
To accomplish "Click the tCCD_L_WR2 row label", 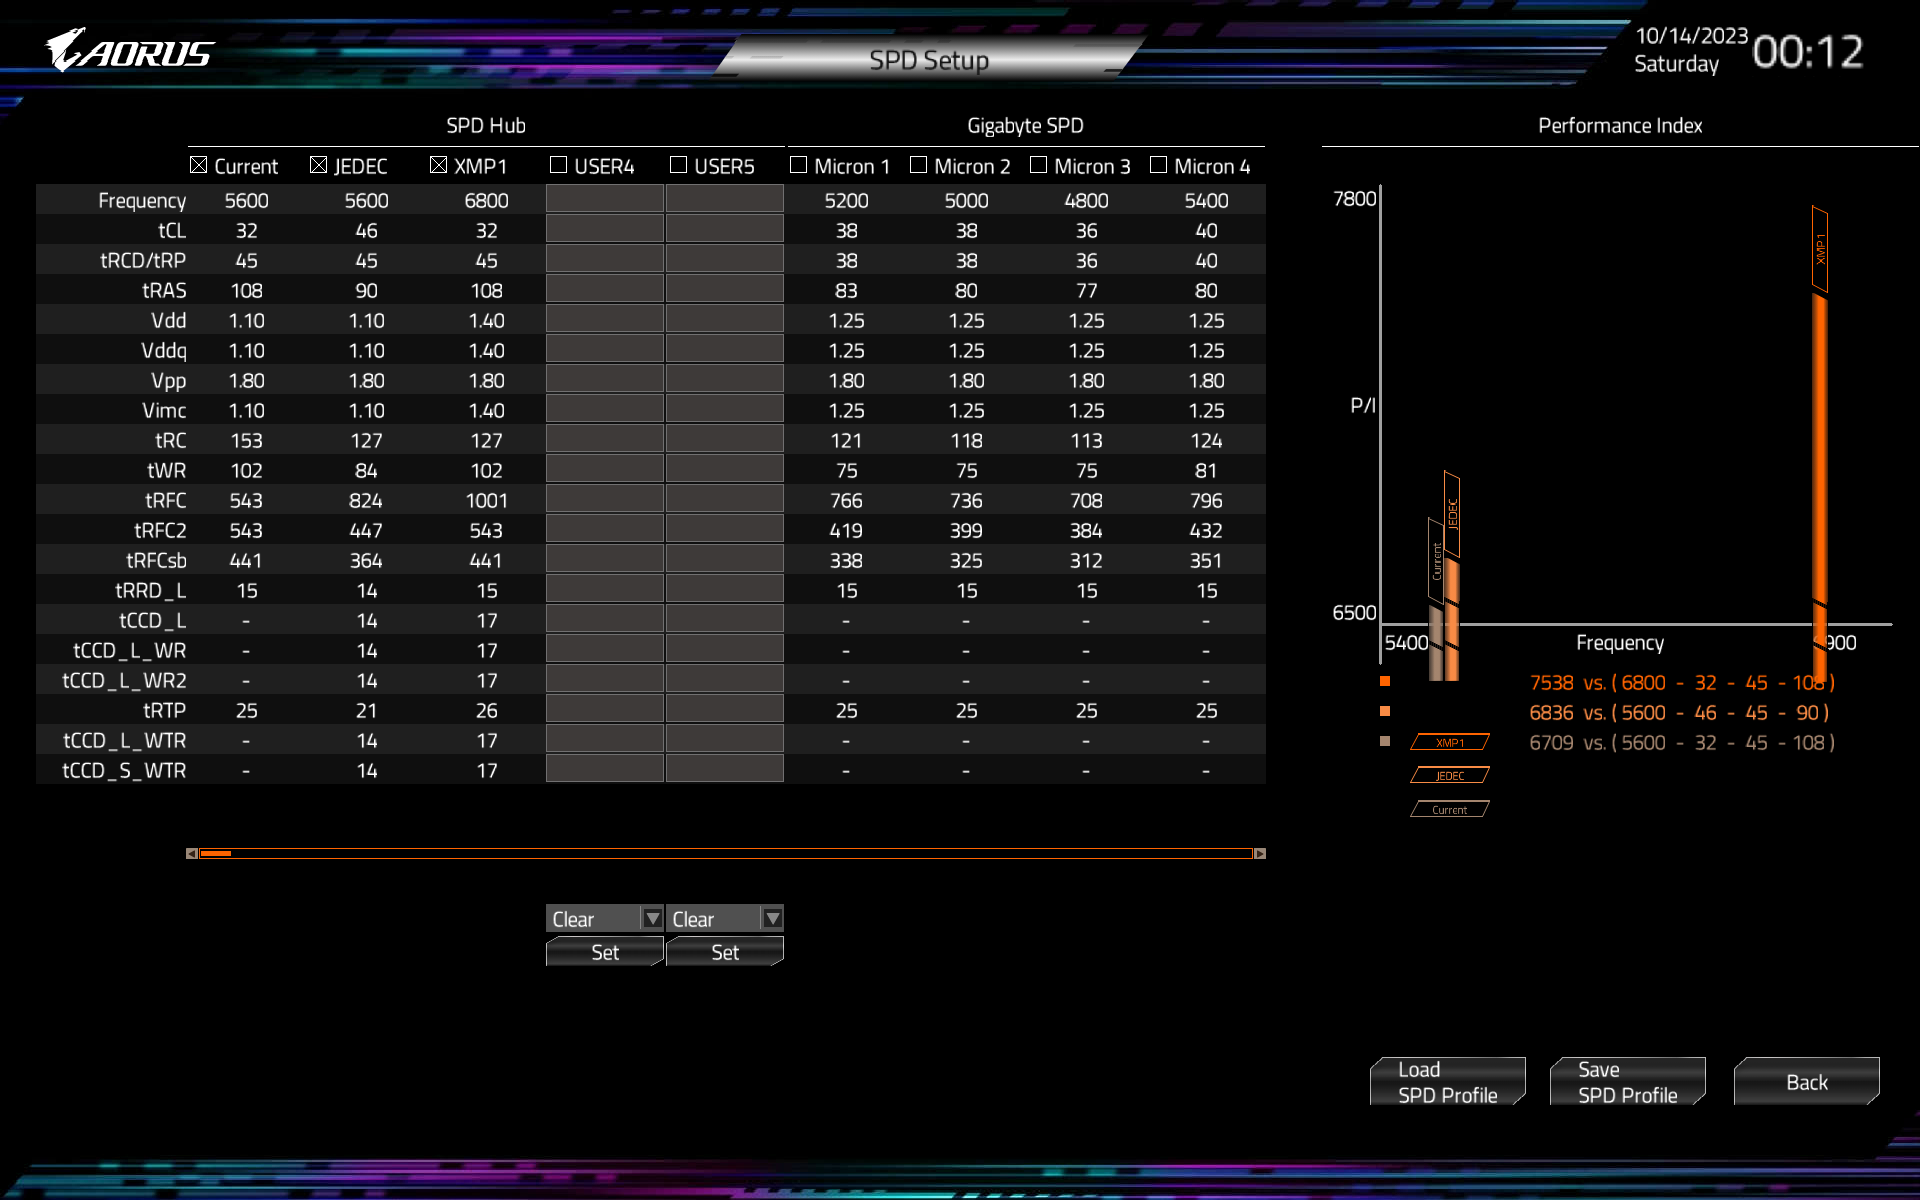I will click(x=124, y=680).
